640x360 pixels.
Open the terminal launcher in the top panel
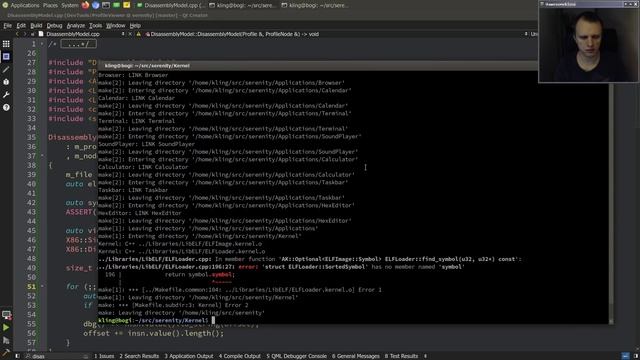(x=106, y=5)
